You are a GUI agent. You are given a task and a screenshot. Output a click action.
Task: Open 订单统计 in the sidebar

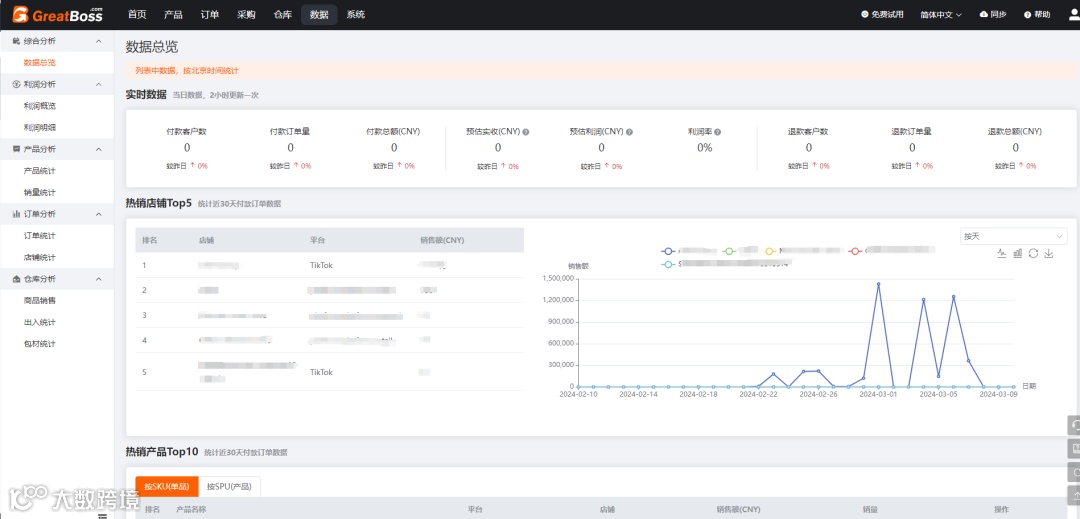point(39,235)
